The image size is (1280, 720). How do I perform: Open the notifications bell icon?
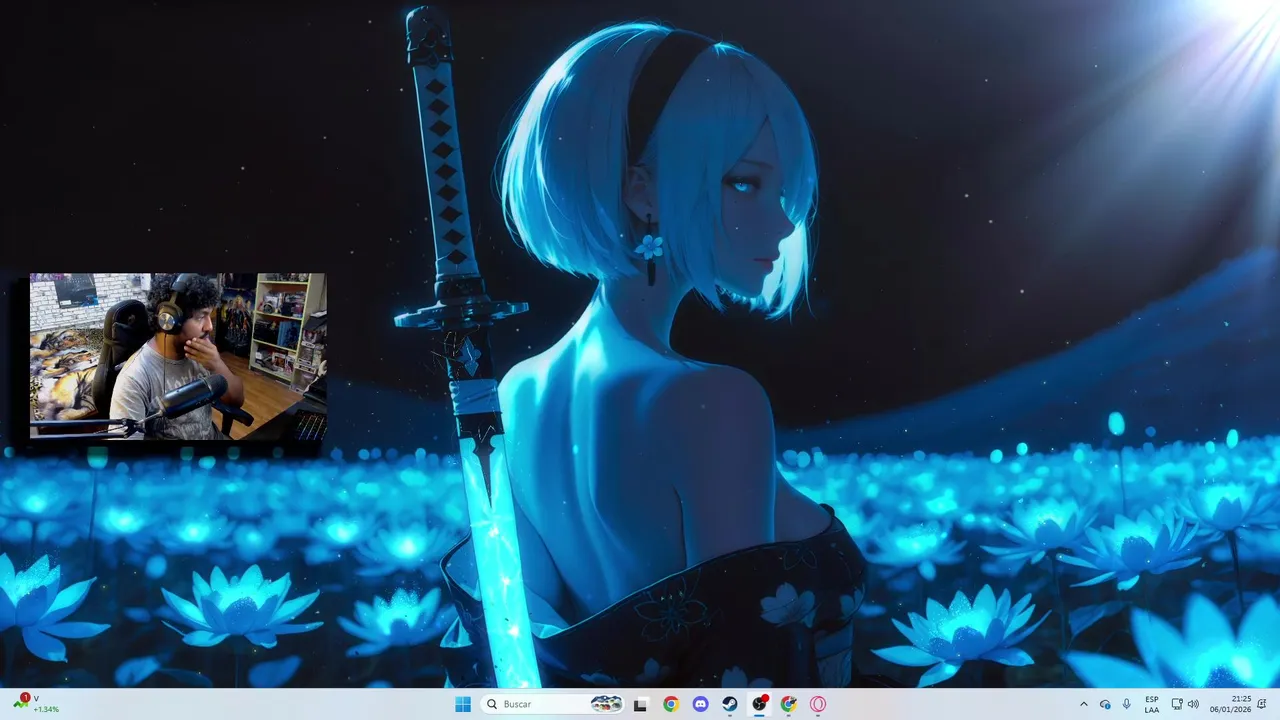coord(1263,704)
